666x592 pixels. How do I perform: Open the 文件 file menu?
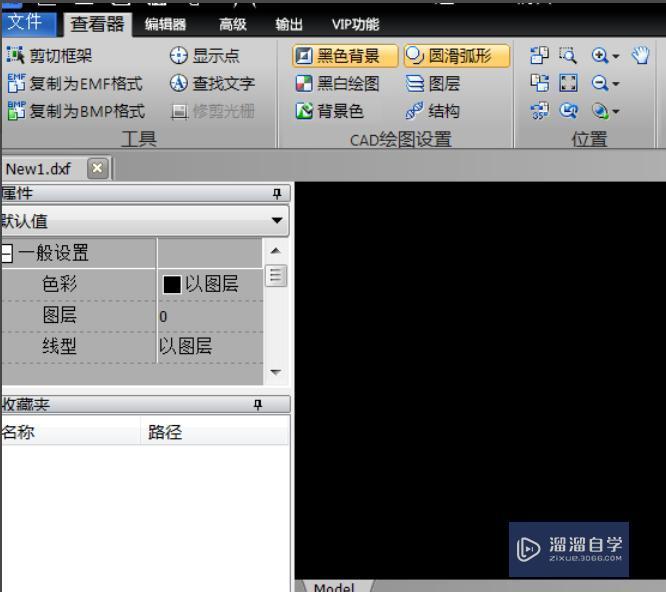click(28, 23)
